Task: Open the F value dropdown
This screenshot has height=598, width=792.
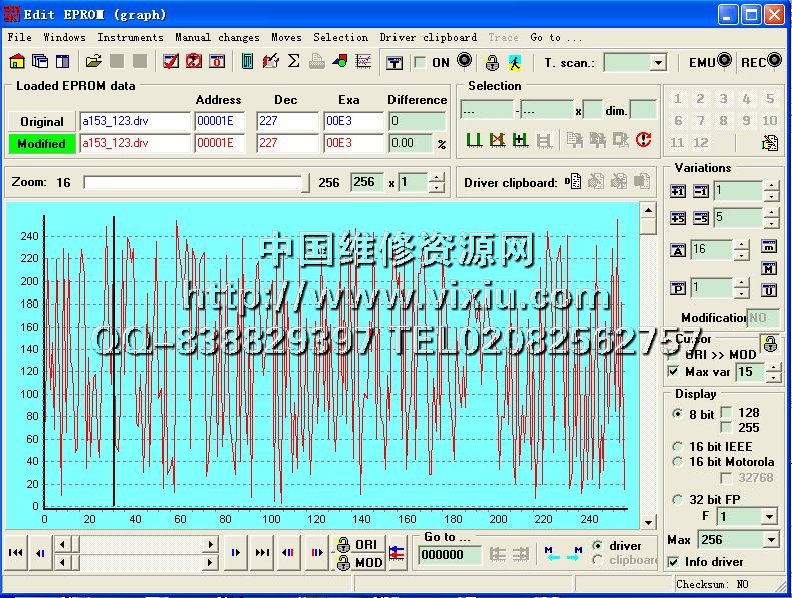Action: 770,517
